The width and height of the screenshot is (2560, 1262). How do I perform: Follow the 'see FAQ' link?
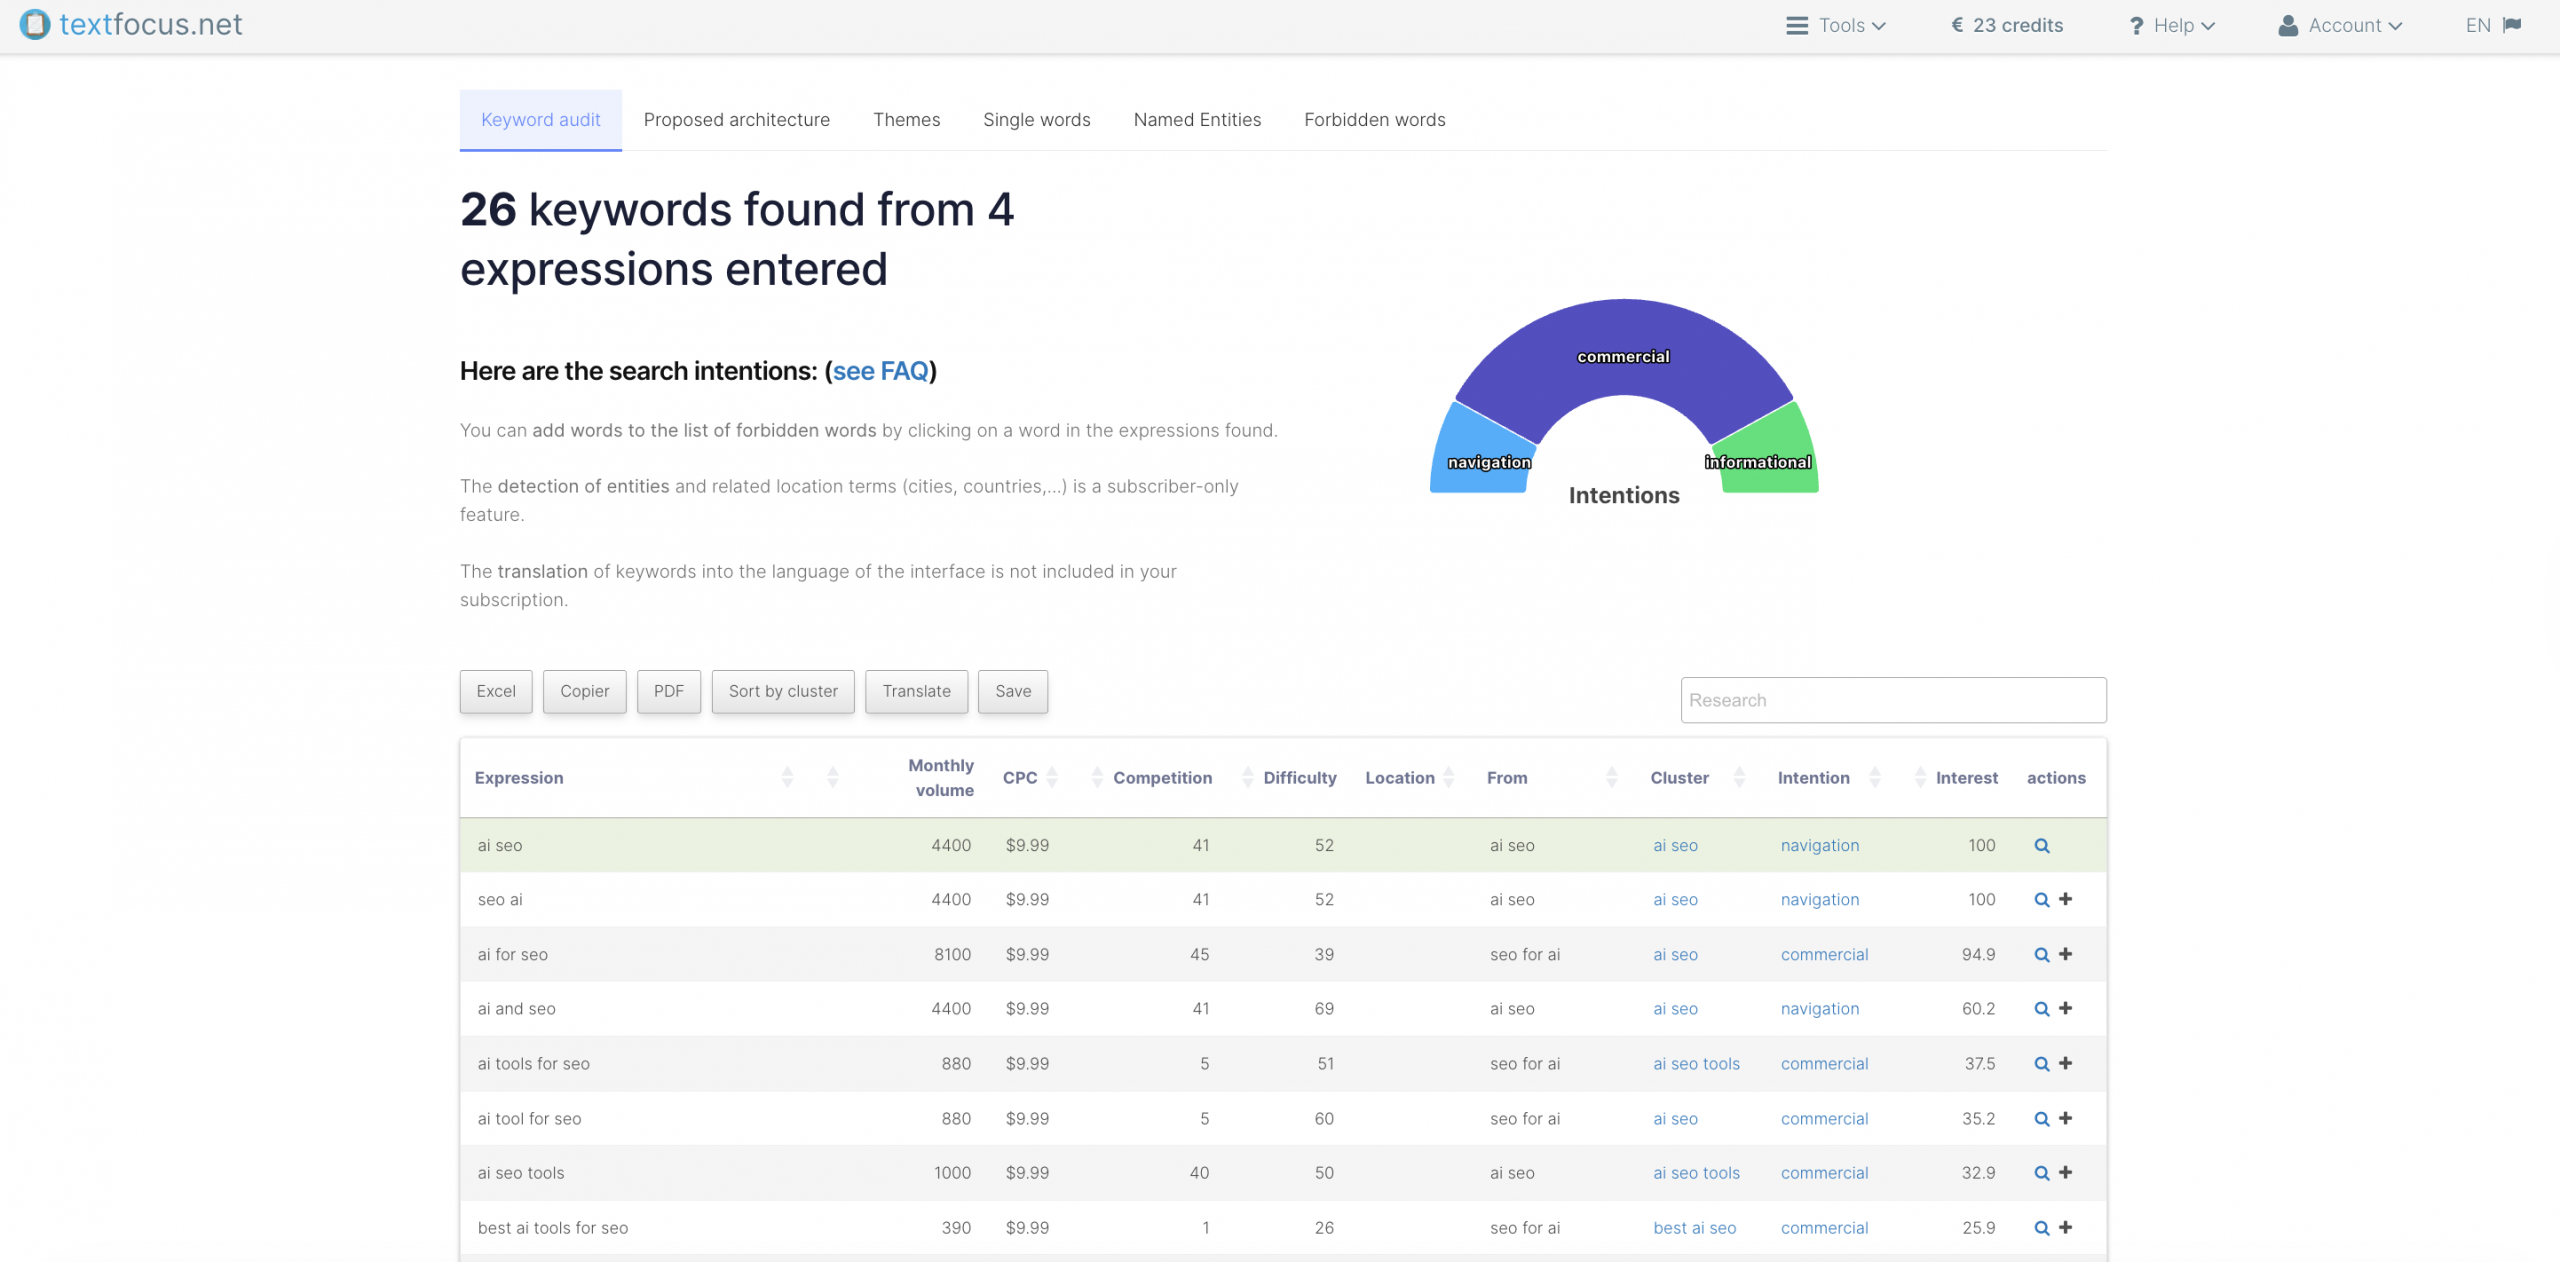click(880, 371)
